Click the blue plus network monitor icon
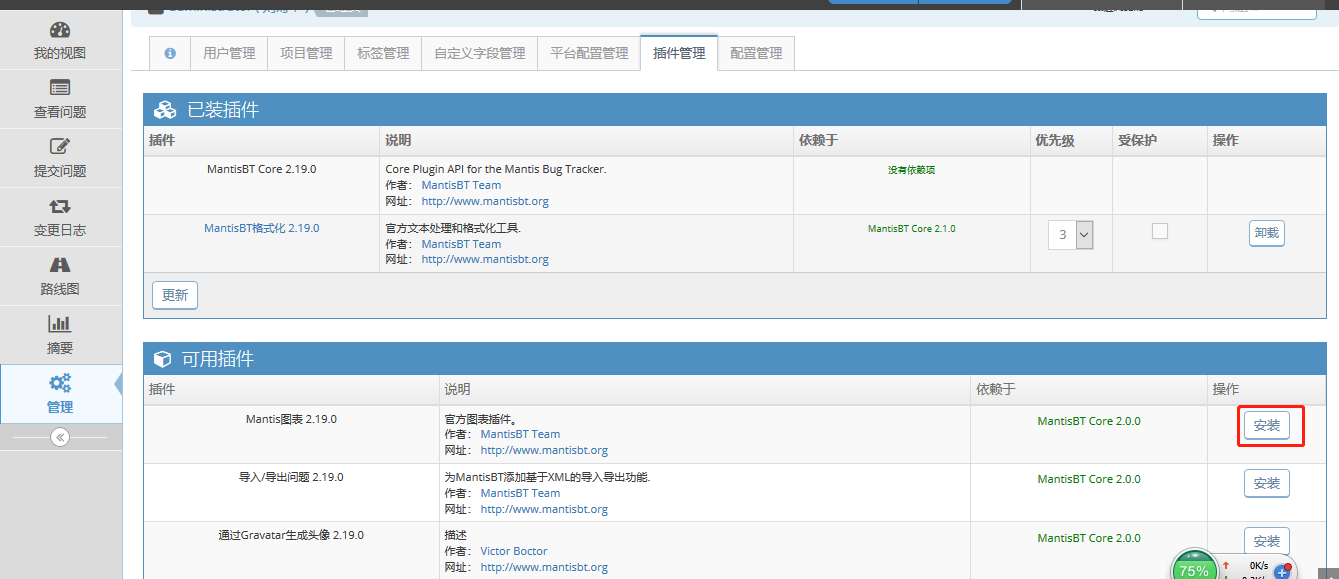This screenshot has height=579, width=1339. click(1282, 572)
